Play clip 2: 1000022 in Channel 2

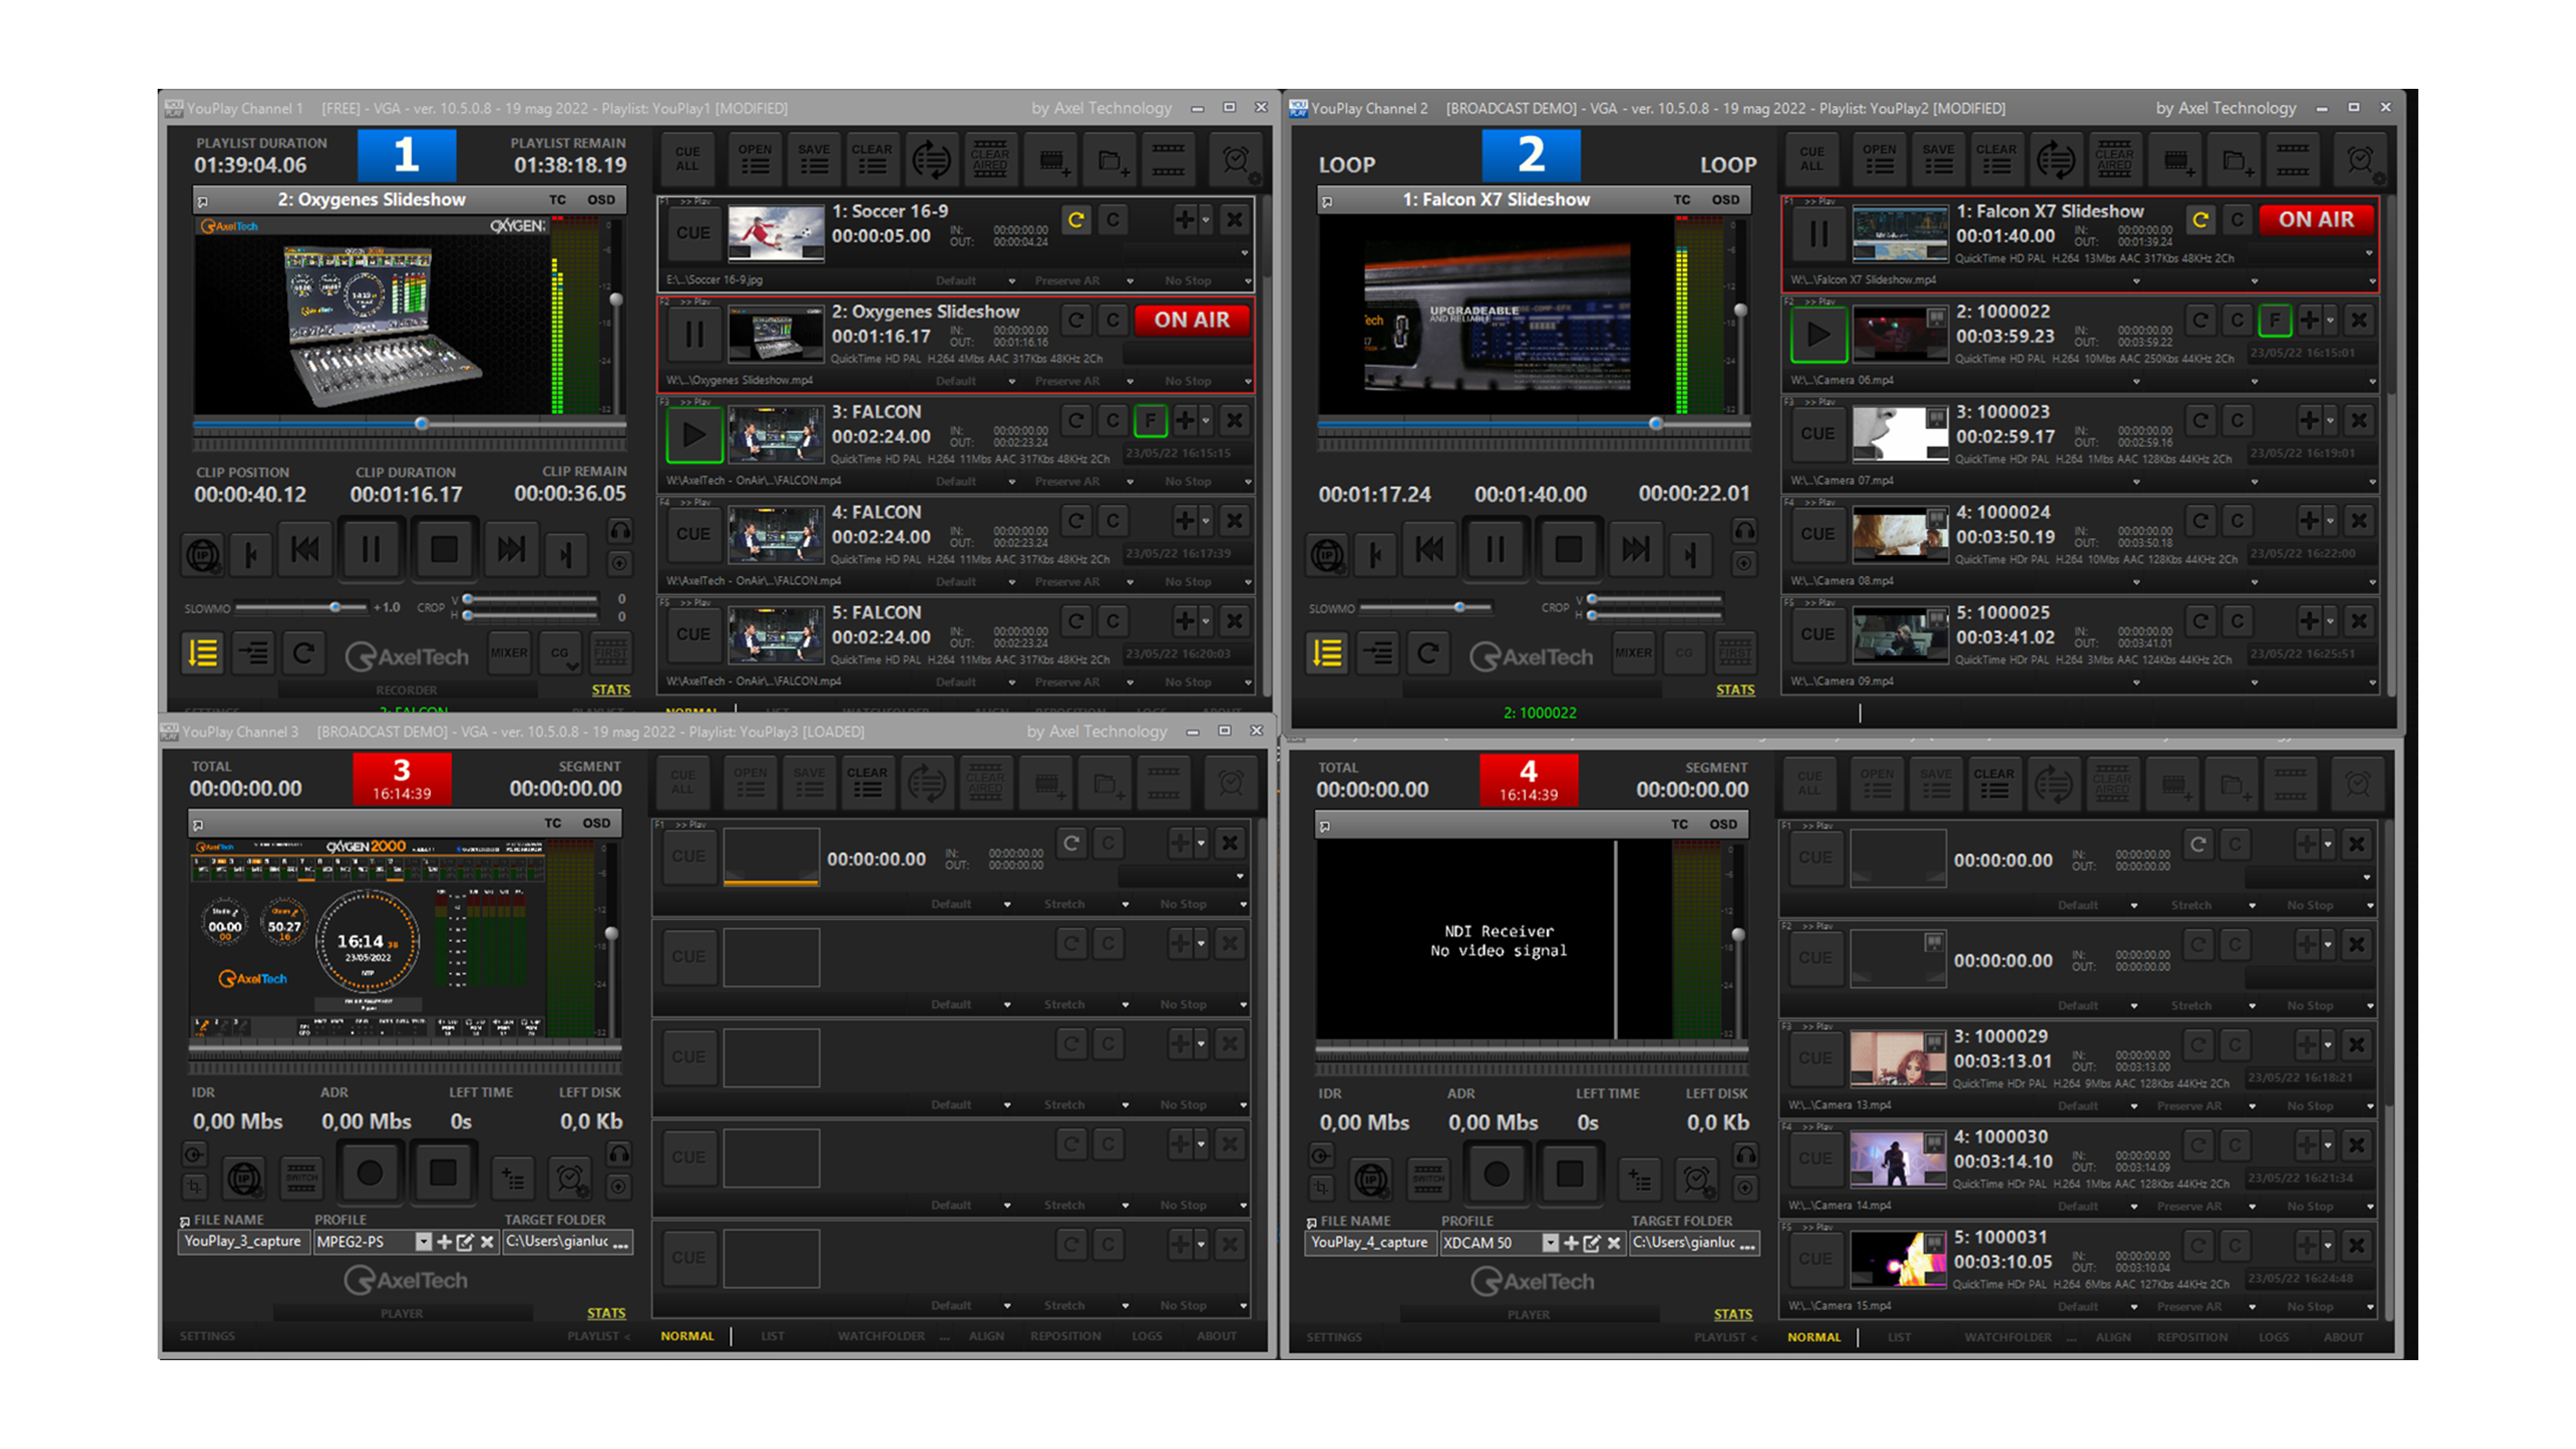(1818, 334)
